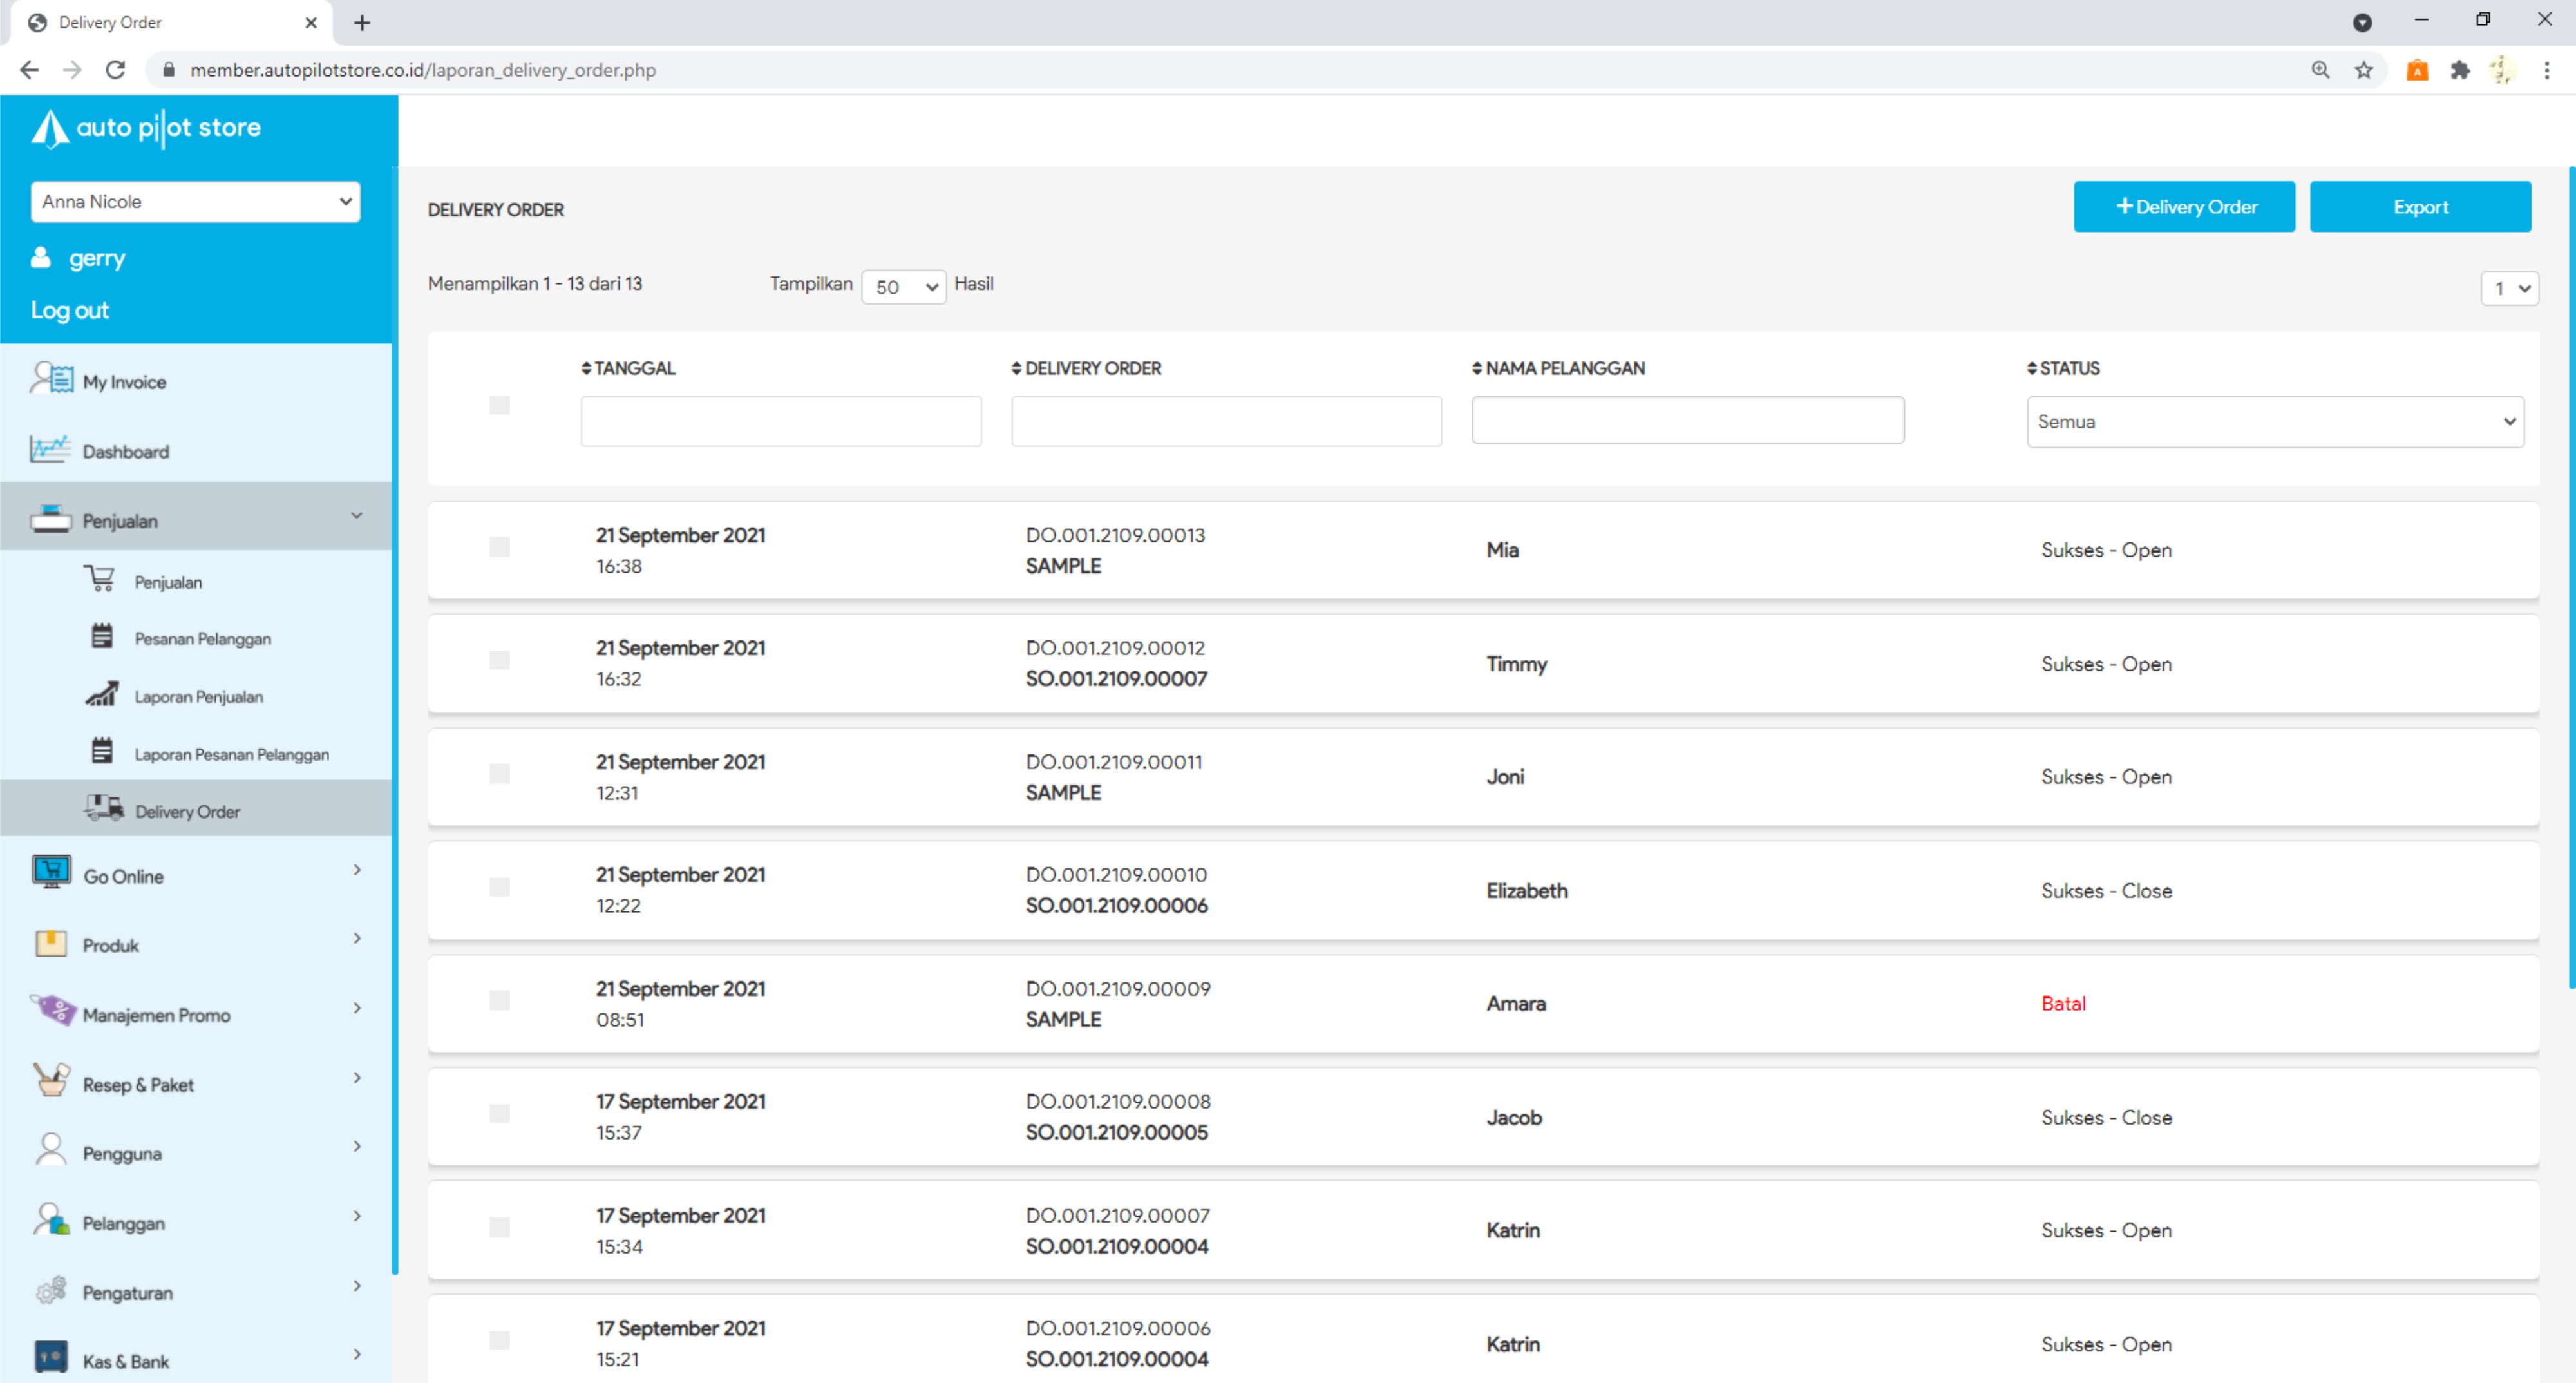Bookmark page with the star icon

2363,70
